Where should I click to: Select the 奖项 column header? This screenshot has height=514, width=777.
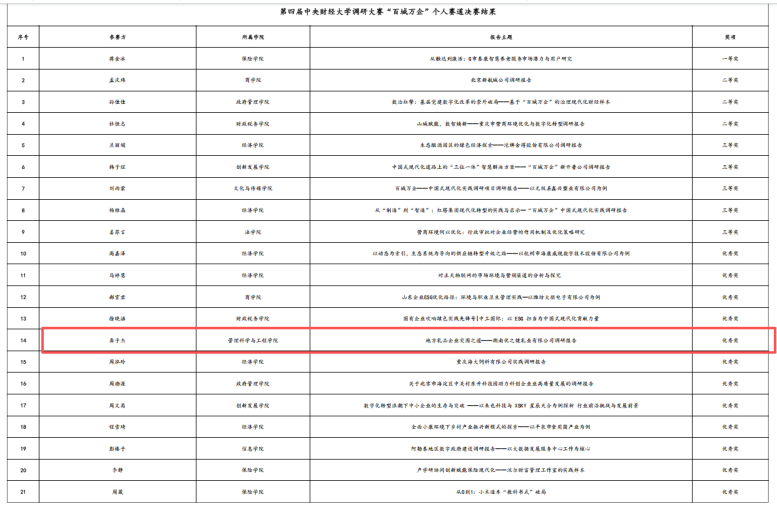(731, 34)
